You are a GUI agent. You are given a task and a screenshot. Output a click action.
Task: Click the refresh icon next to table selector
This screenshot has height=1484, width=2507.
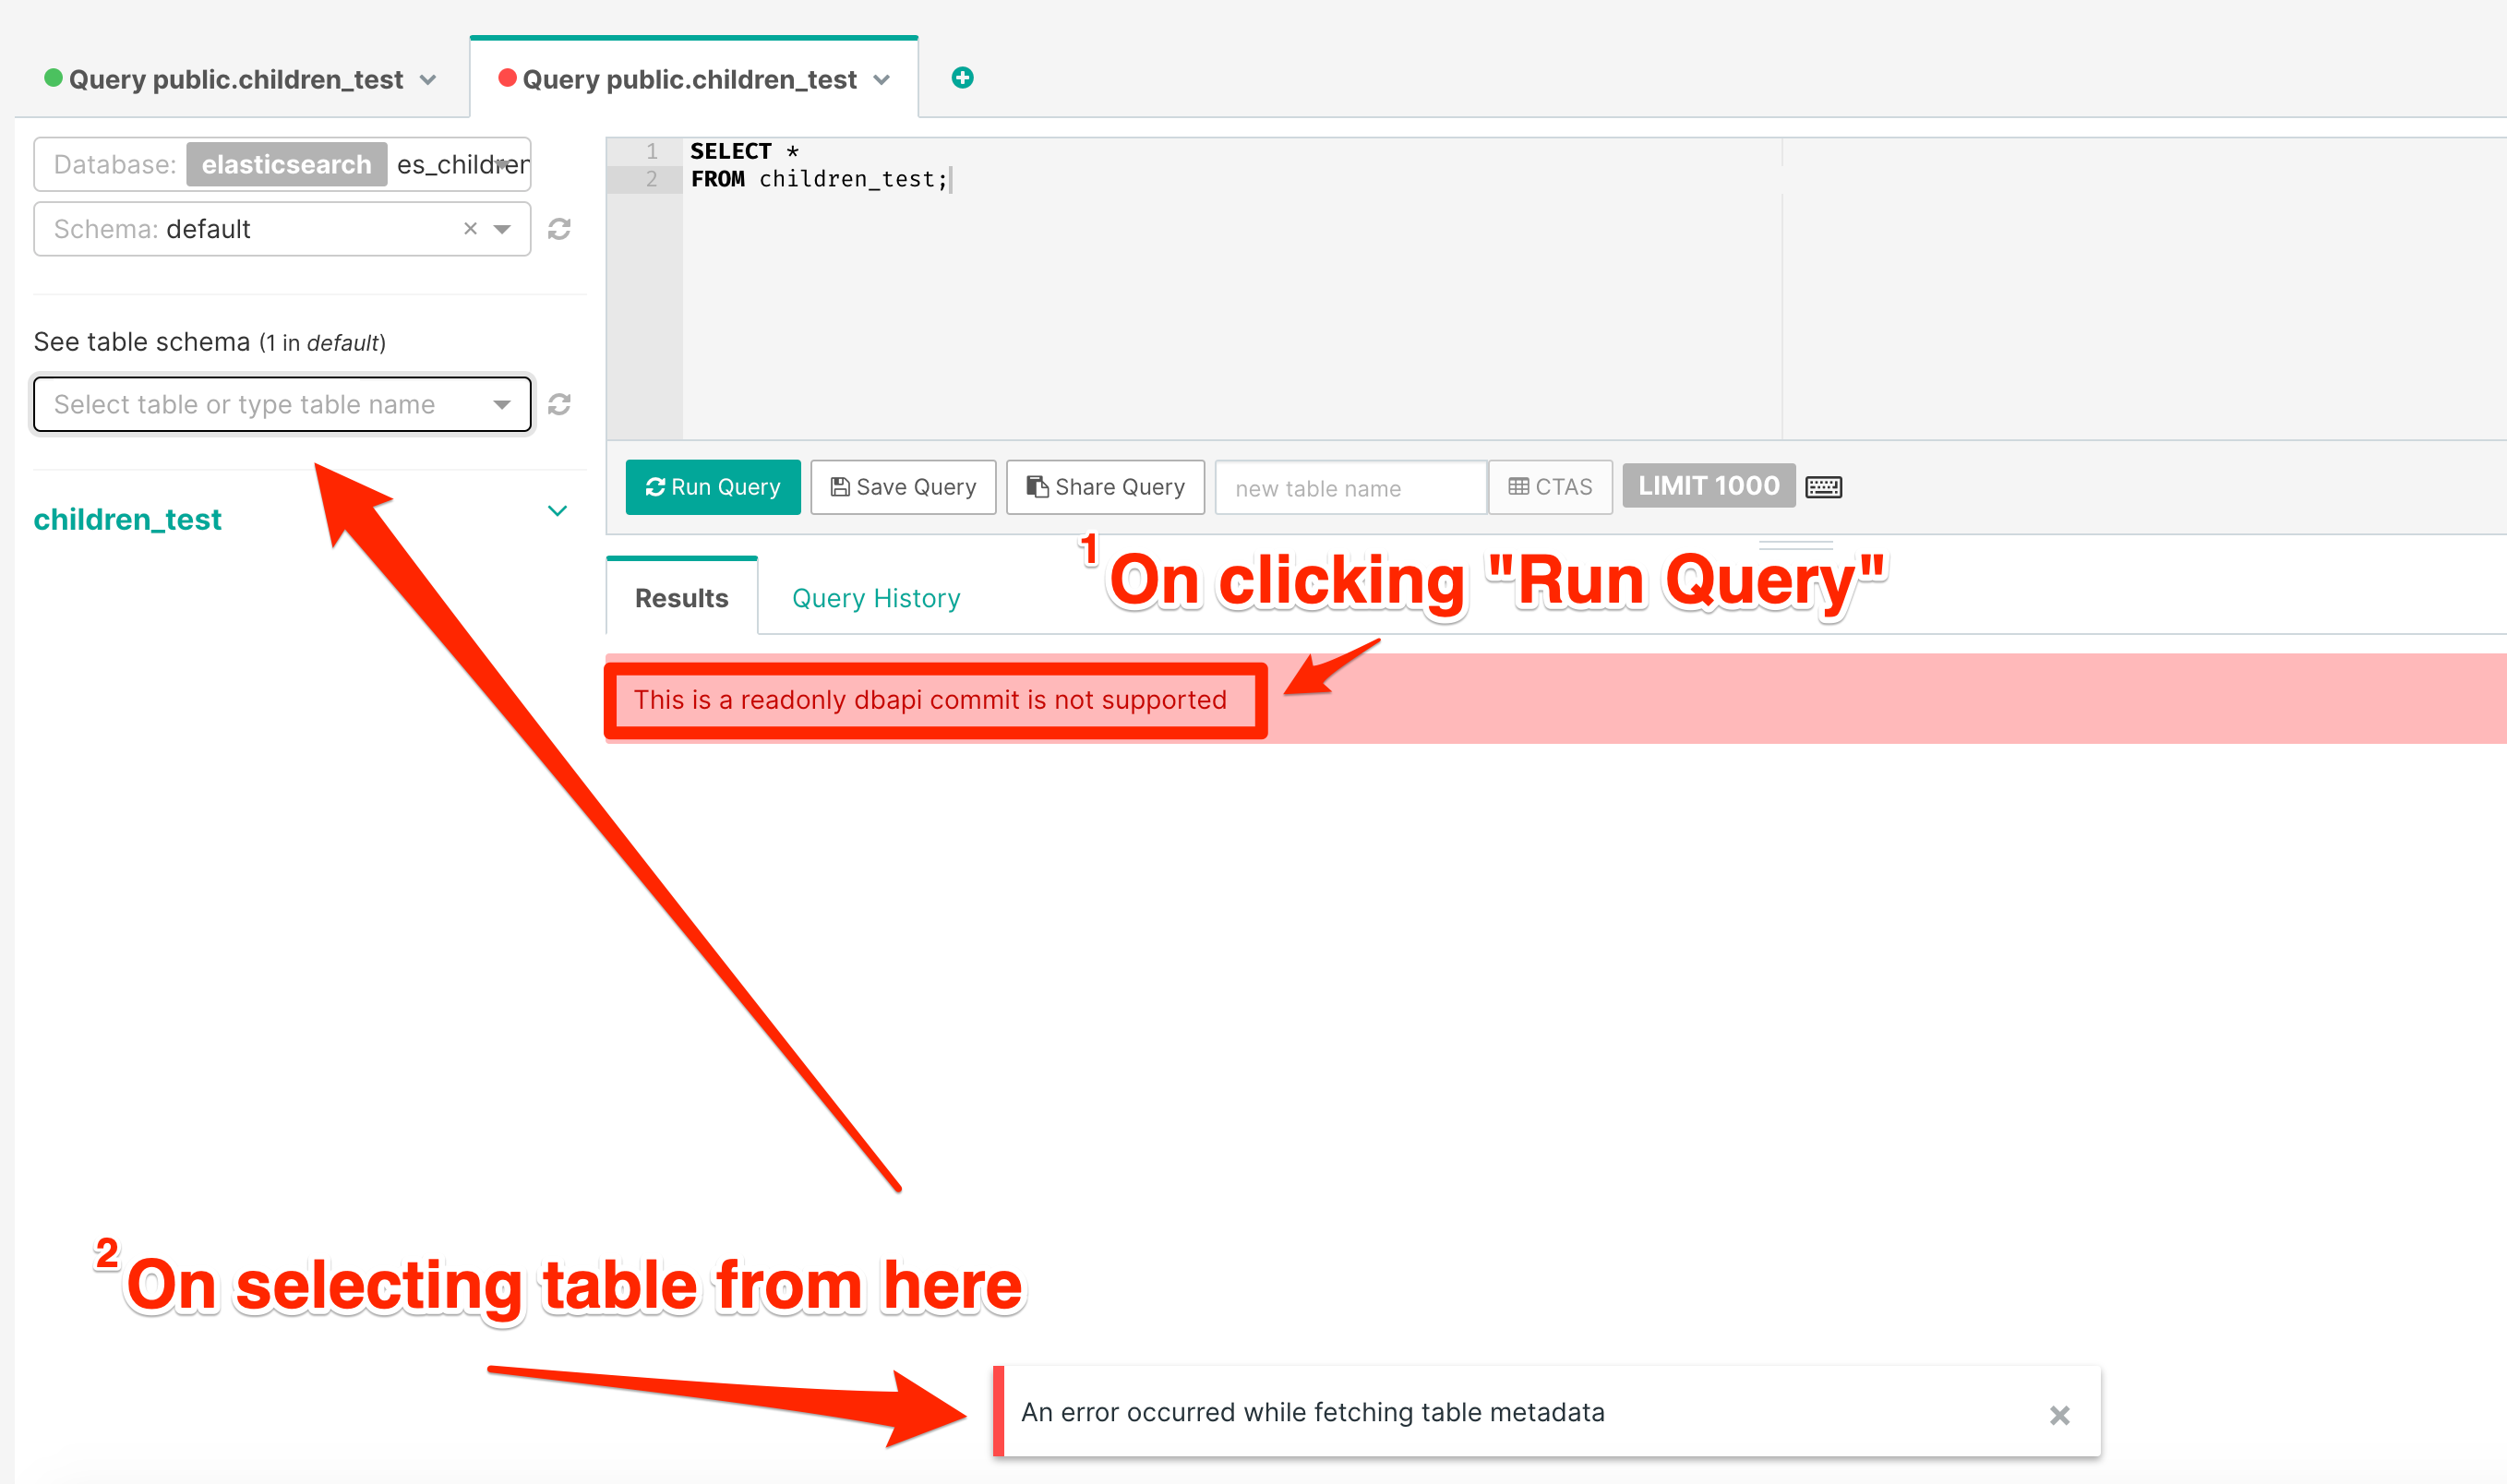point(559,404)
